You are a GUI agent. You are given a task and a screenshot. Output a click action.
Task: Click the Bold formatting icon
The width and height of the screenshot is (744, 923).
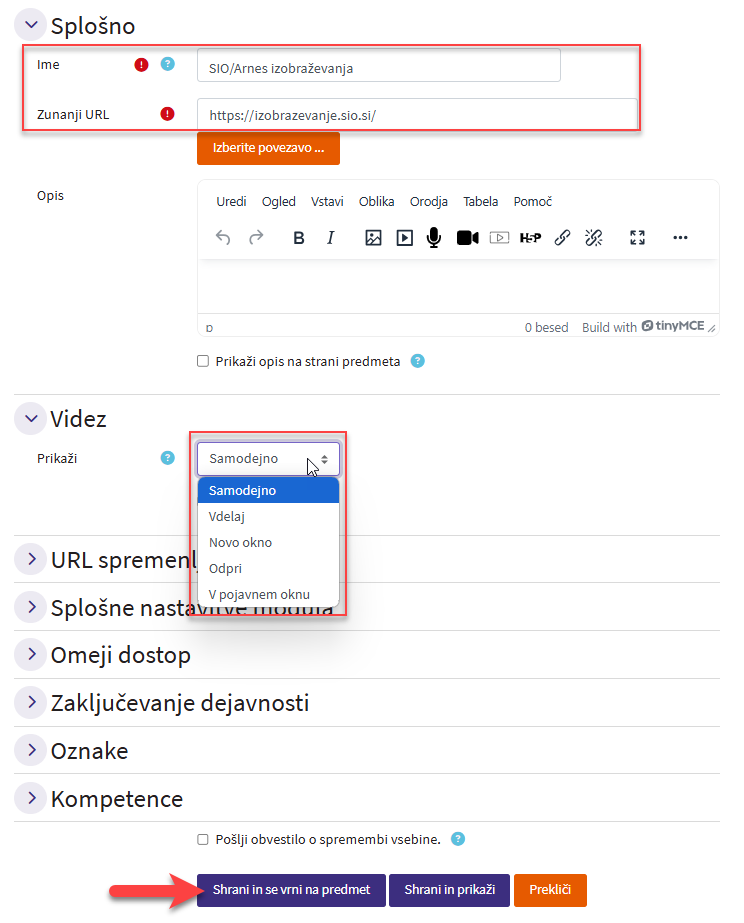tap(298, 238)
